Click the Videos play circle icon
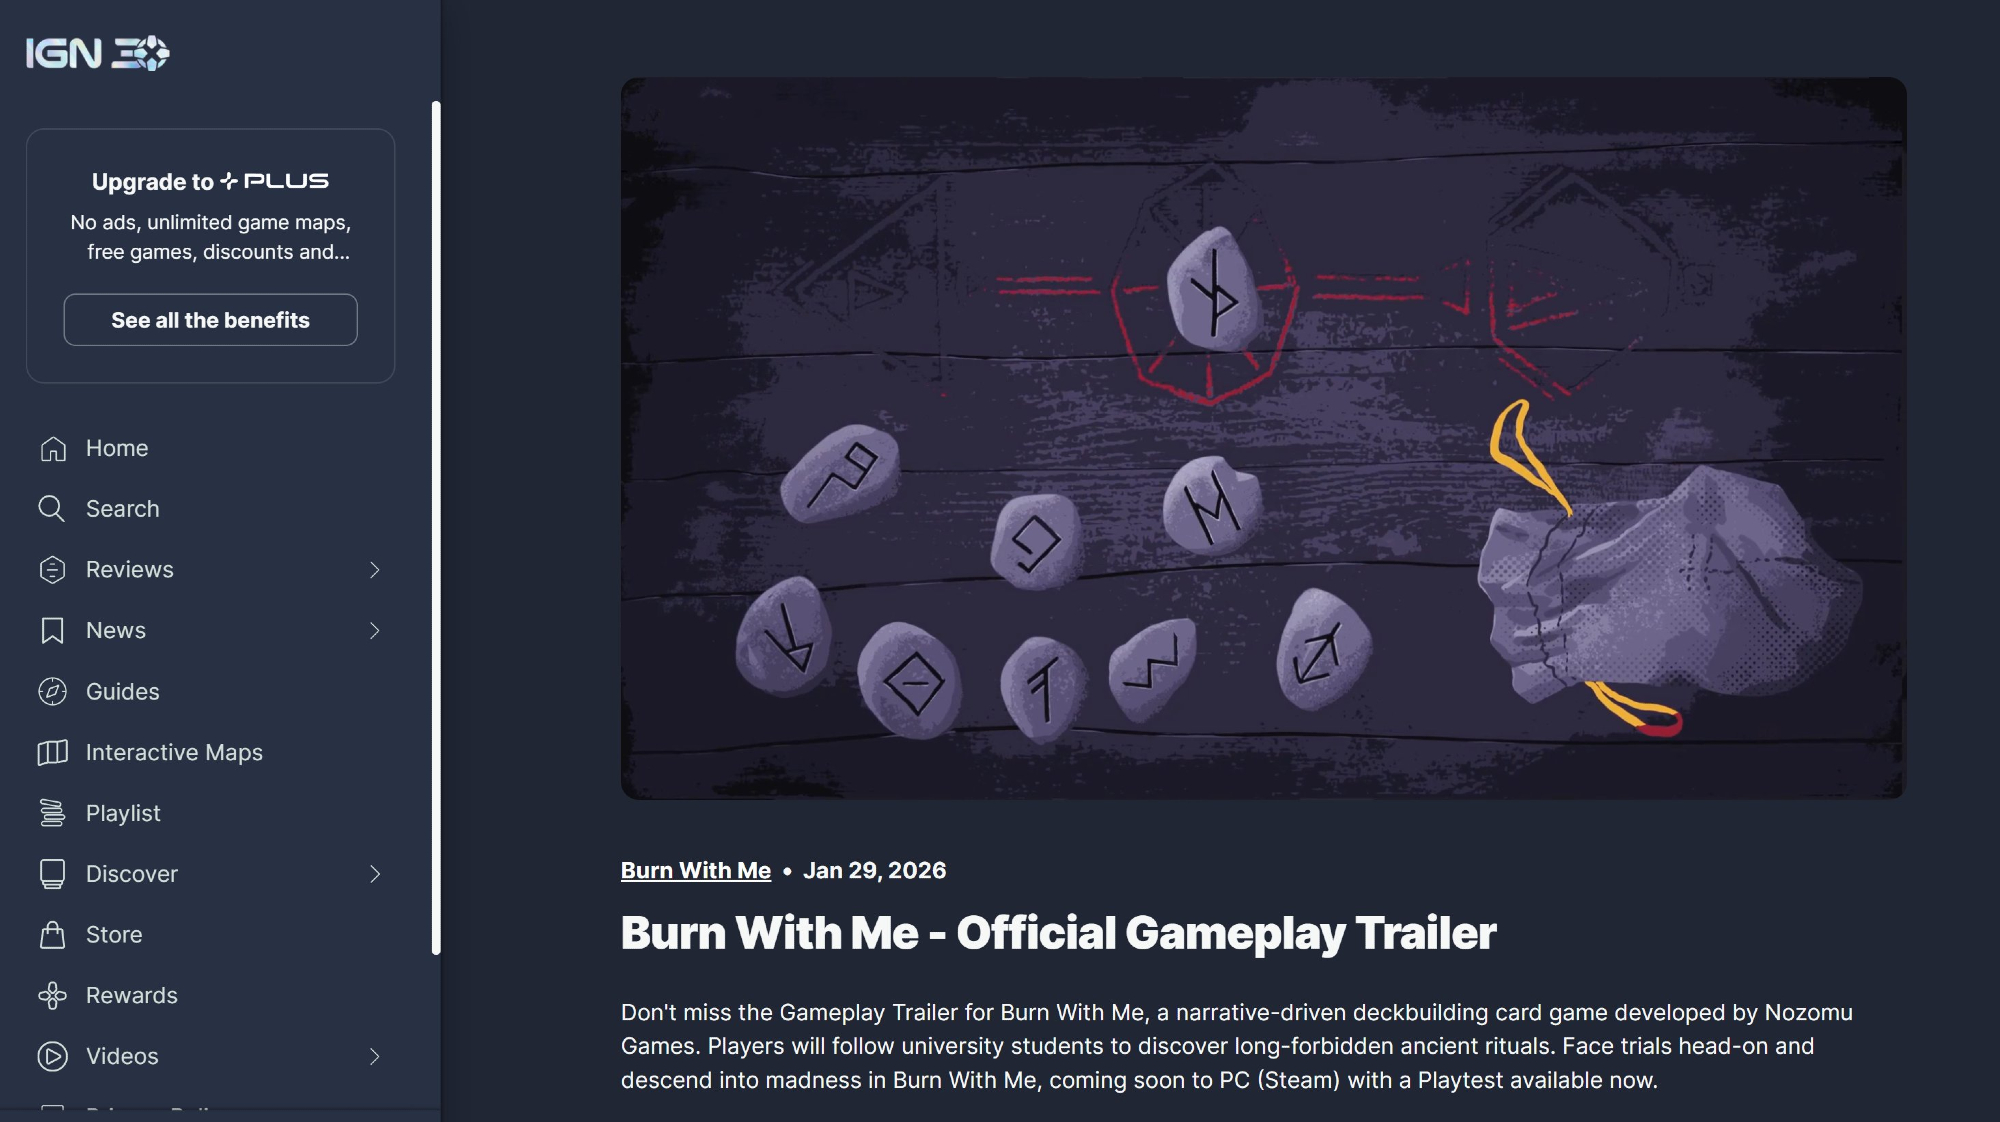The image size is (2000, 1122). coord(52,1057)
